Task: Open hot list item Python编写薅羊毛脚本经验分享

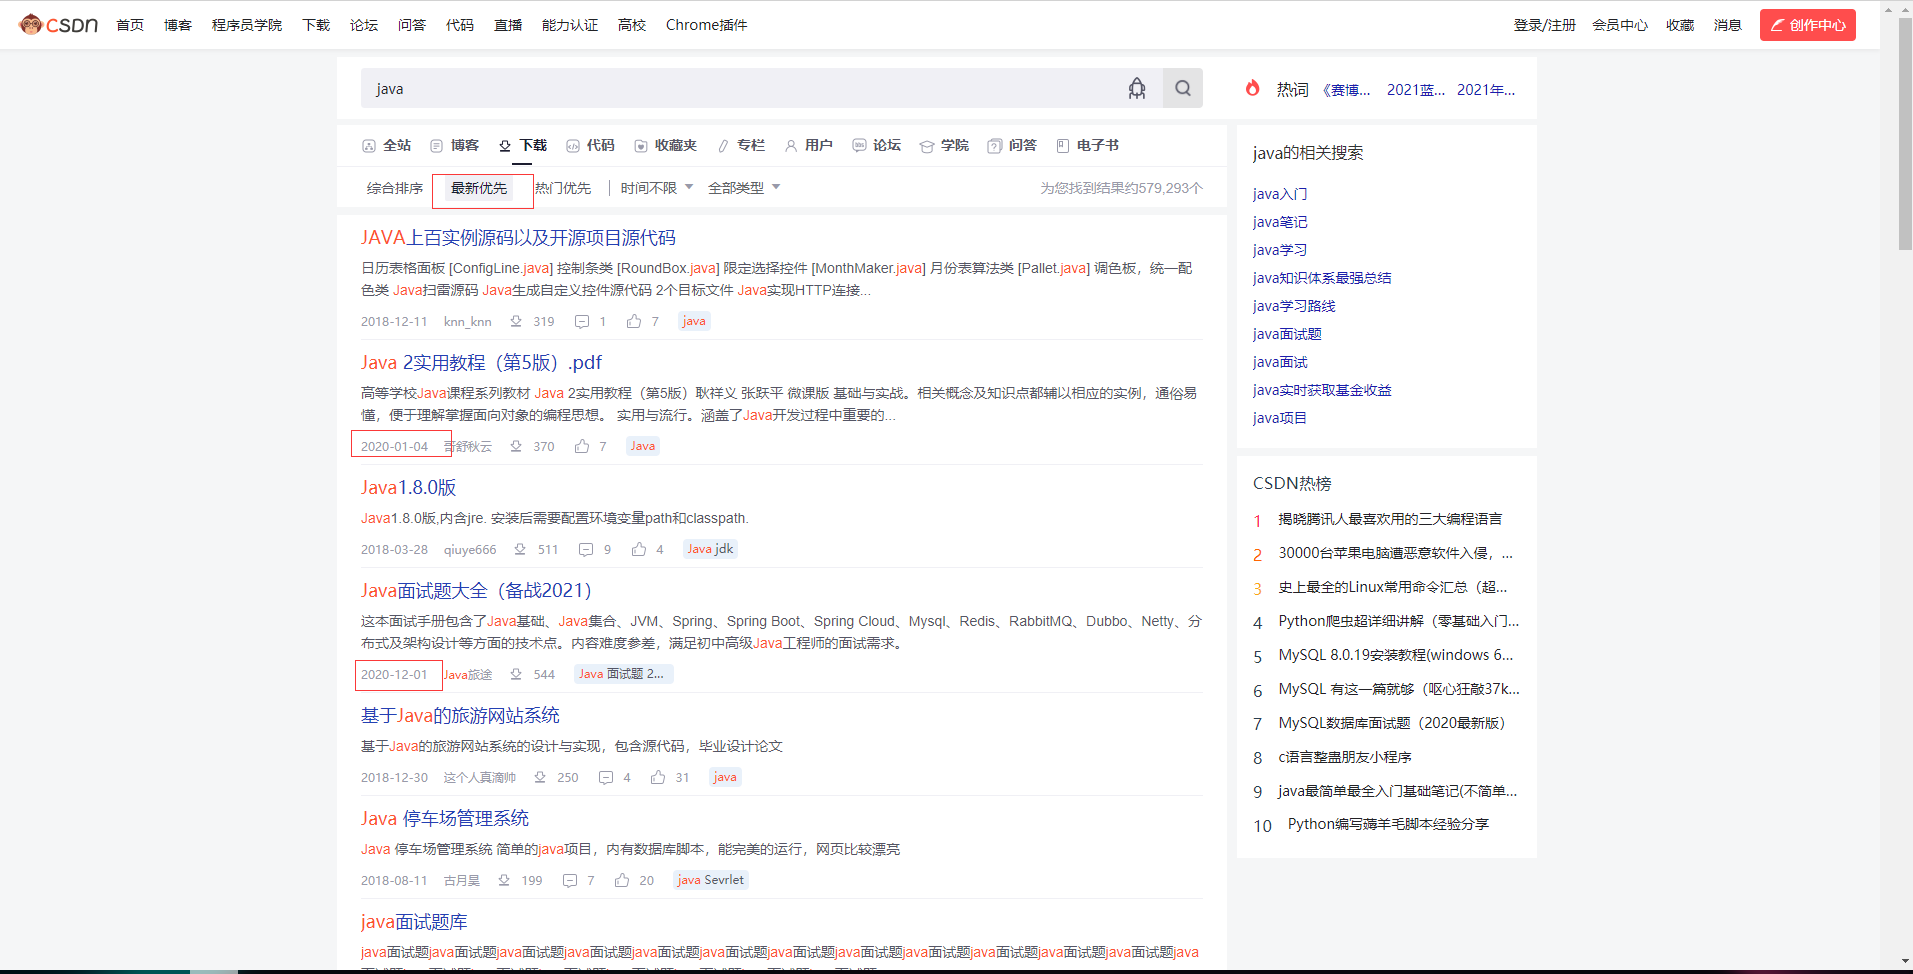Action: click(1388, 824)
